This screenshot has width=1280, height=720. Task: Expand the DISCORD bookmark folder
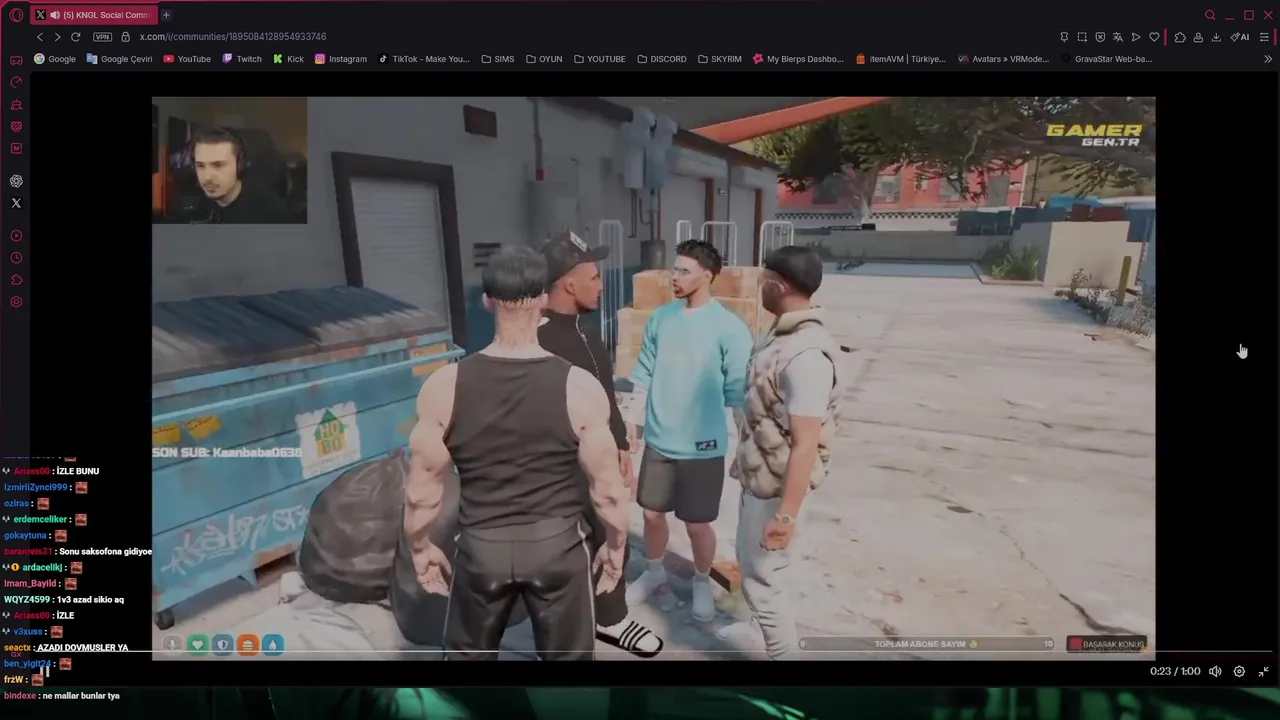point(662,59)
